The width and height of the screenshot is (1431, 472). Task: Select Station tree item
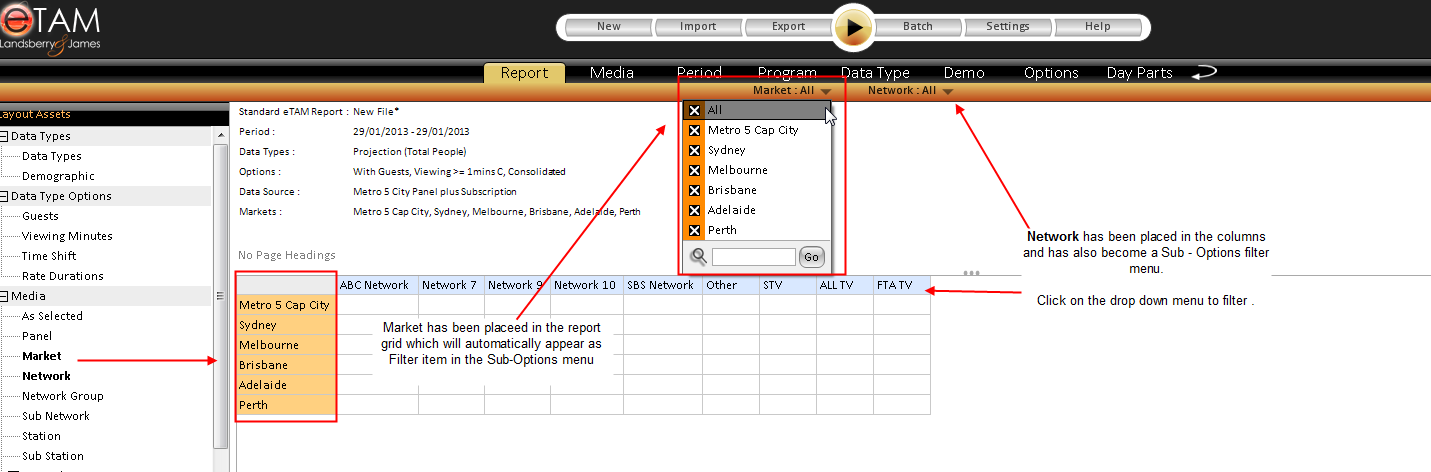point(41,436)
